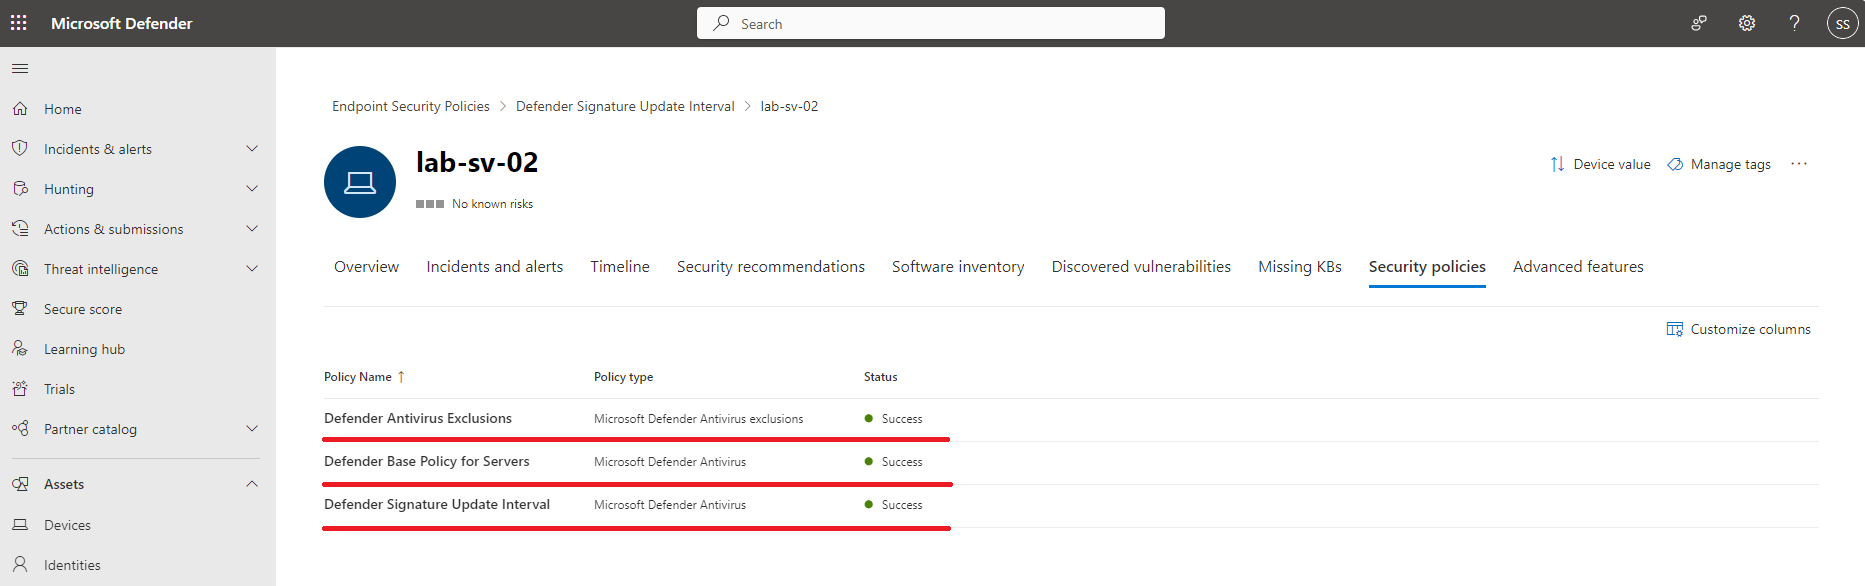Open the SS account avatar
This screenshot has height=586, width=1865.
(x=1843, y=23)
